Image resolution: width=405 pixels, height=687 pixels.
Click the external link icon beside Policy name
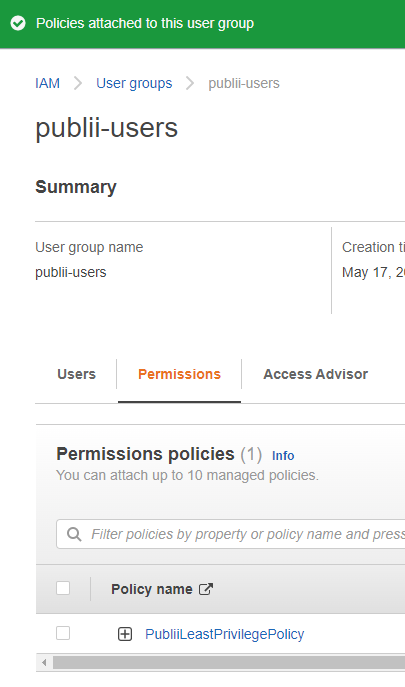click(206, 589)
